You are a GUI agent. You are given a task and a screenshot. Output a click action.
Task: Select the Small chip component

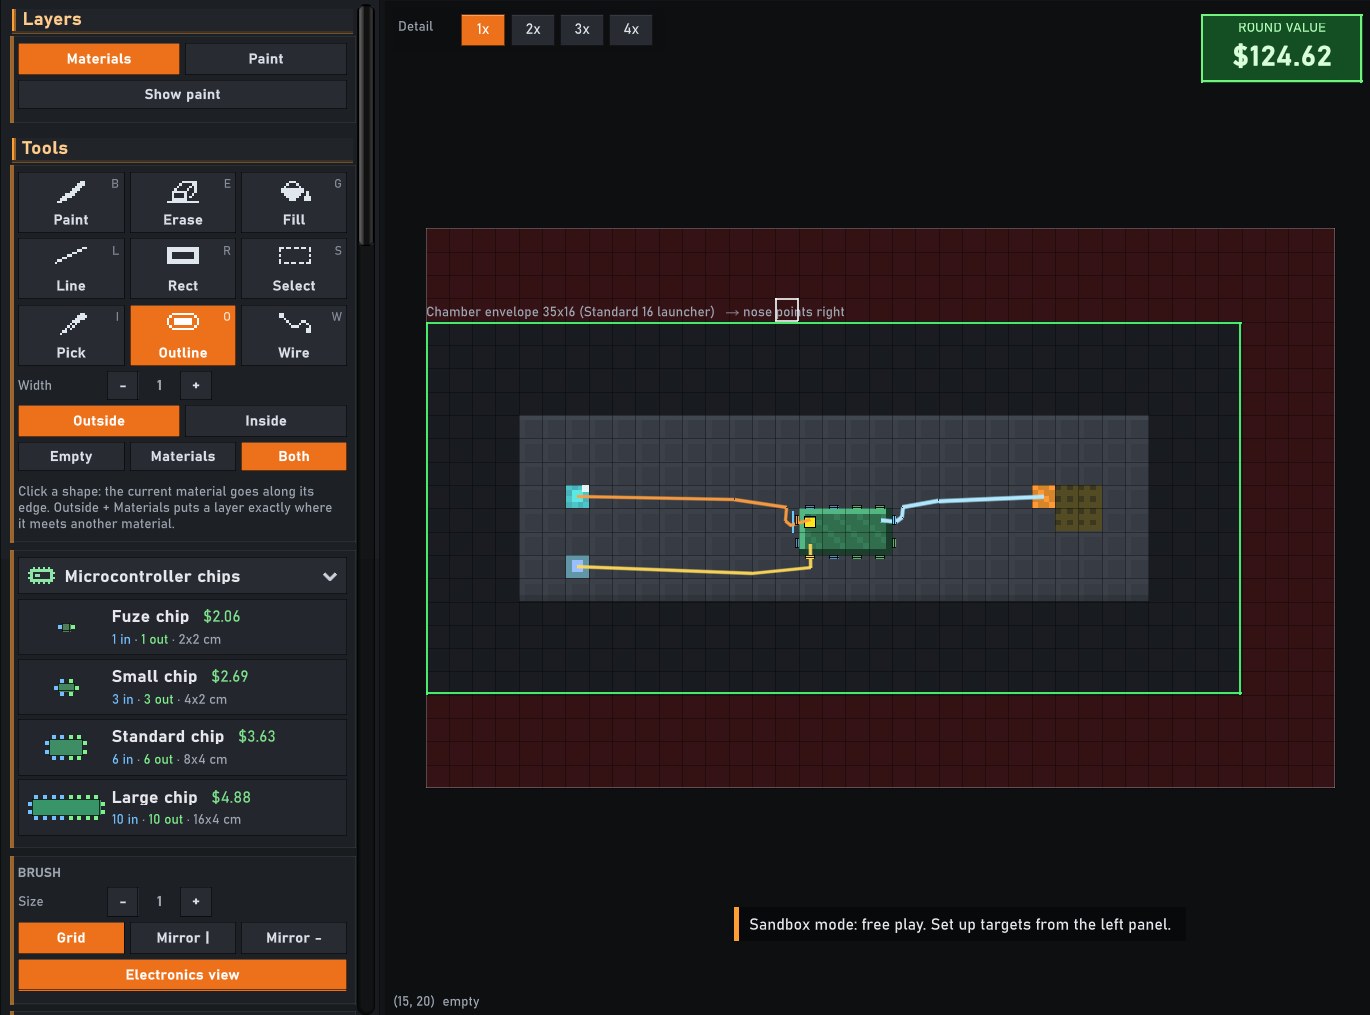pyautogui.click(x=183, y=687)
